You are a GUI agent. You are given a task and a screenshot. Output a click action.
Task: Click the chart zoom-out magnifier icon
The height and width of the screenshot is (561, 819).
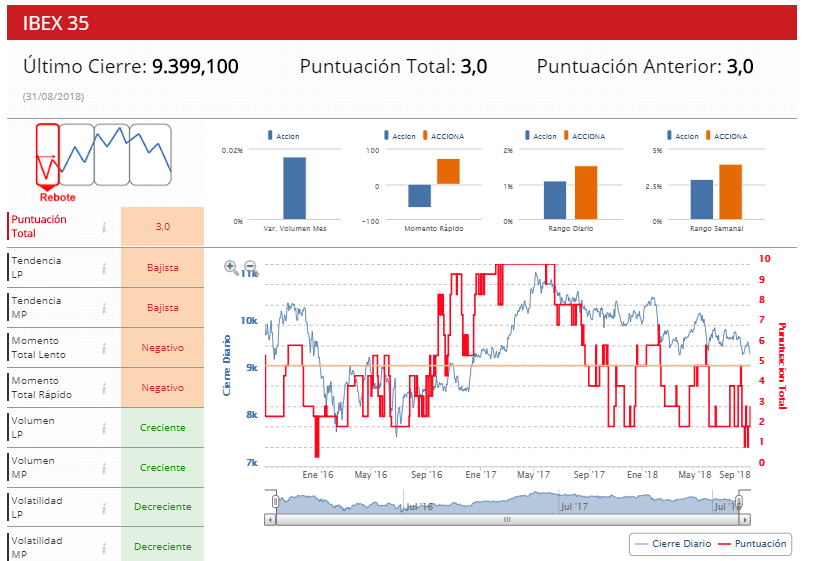click(250, 267)
